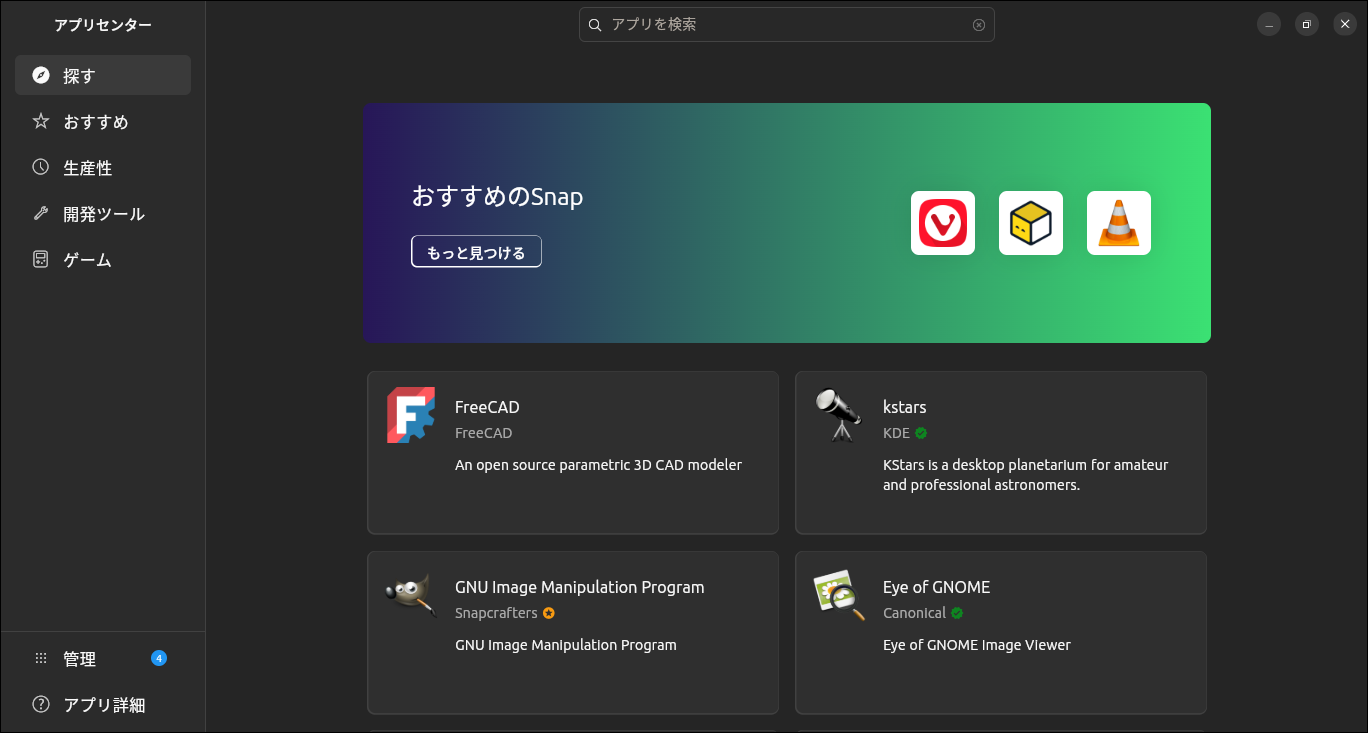This screenshot has height=733, width=1368.
Task: Open the Eye of GNOME title
Action: 937,587
